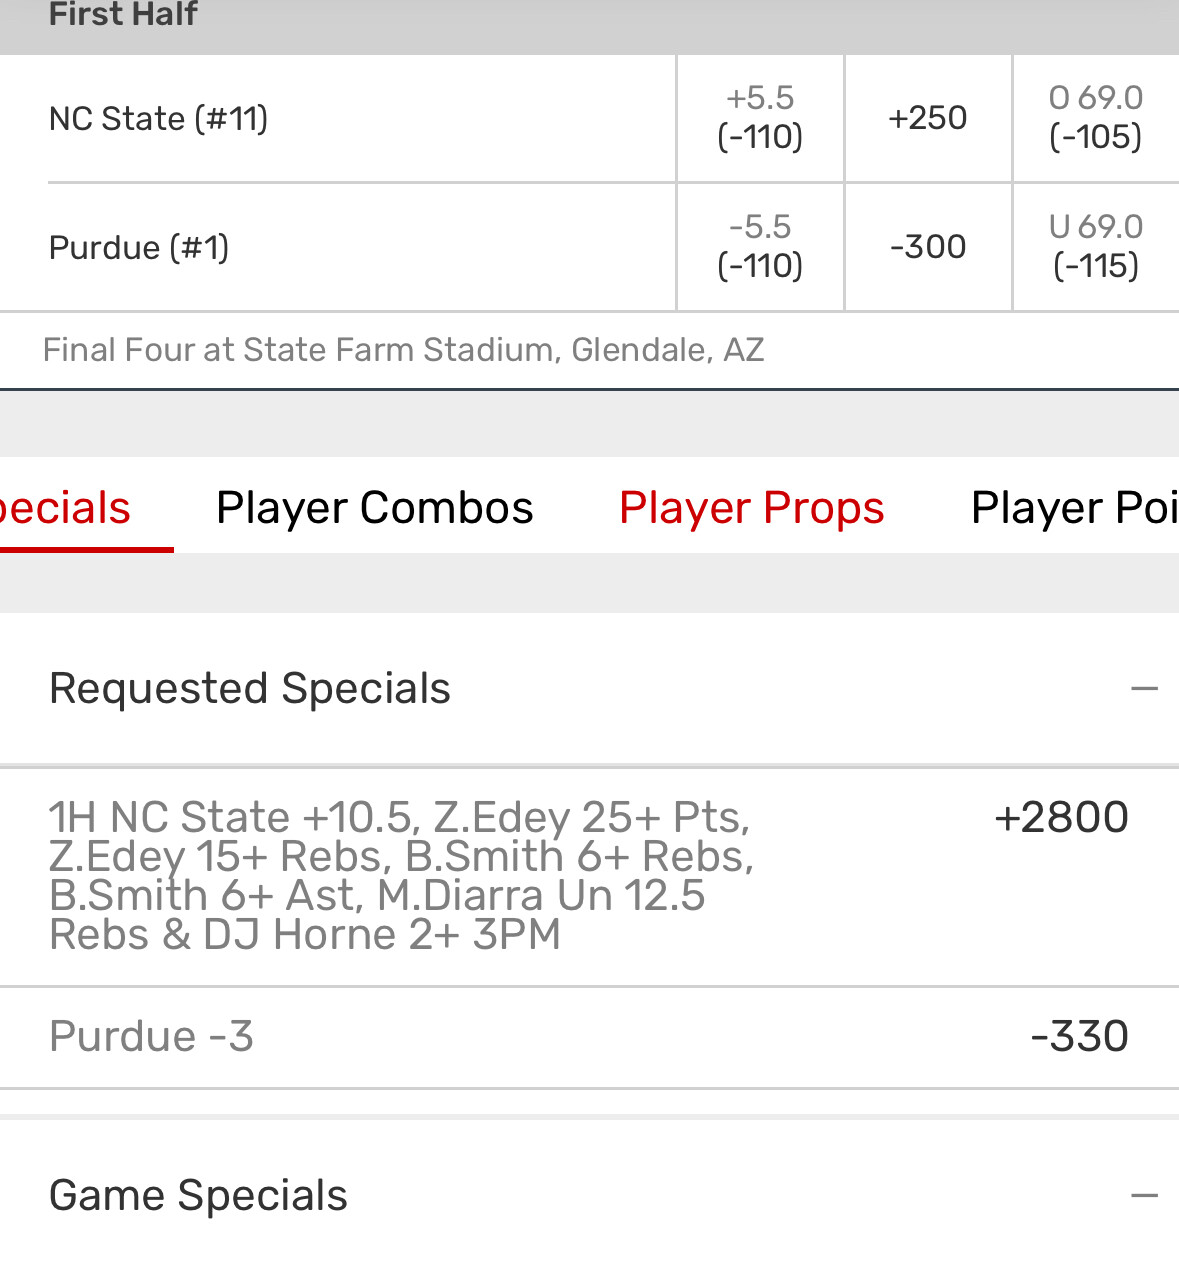Image resolution: width=1179 pixels, height=1269 pixels.
Task: Select NC State +250 moneyline
Action: coord(927,118)
